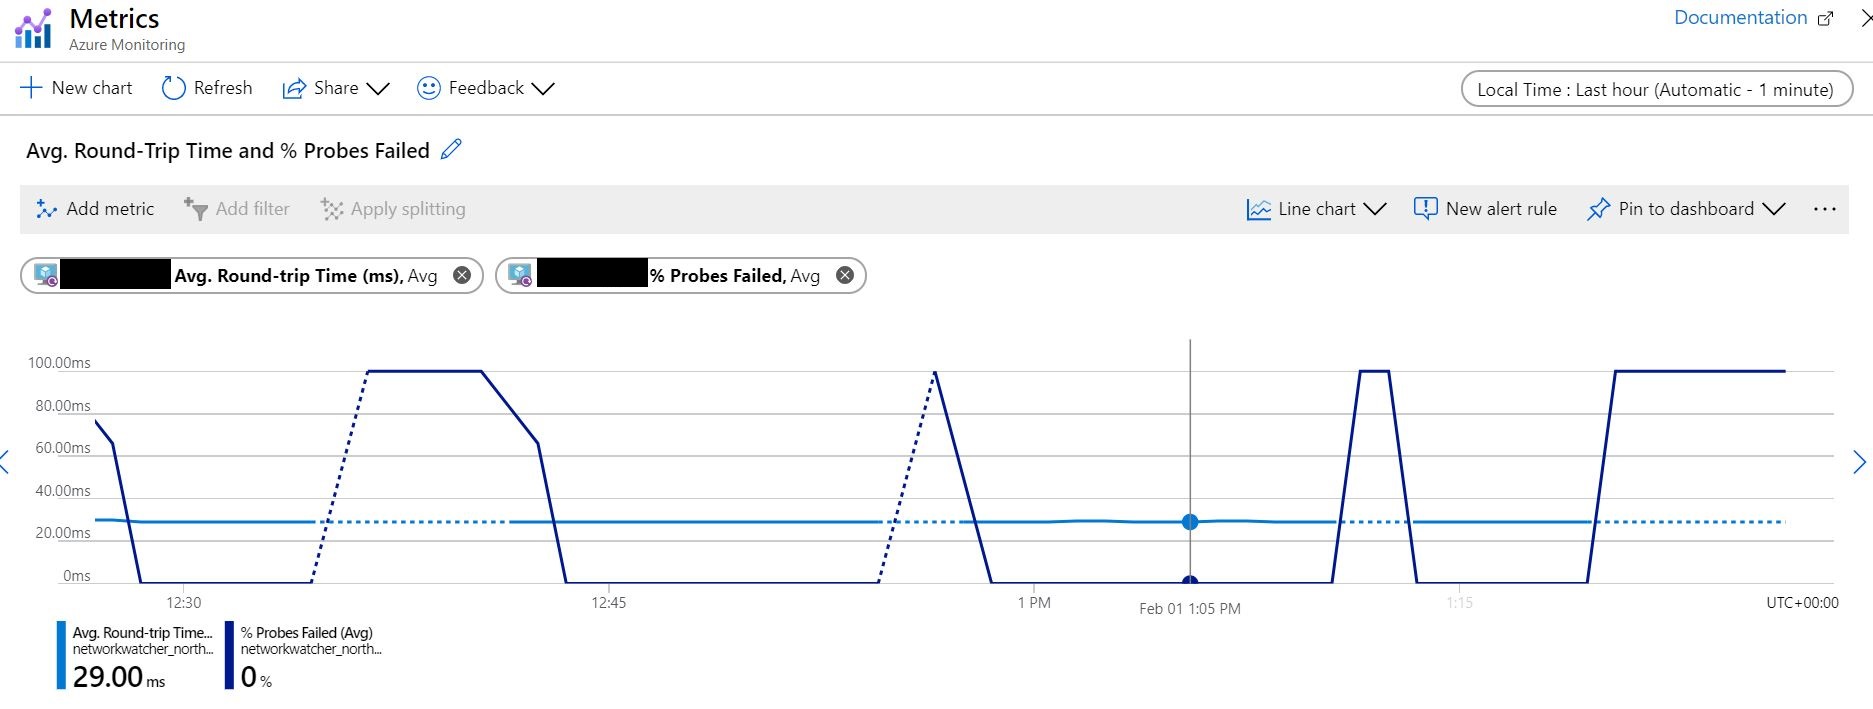
Task: Click the Metrics page heading
Action: click(114, 18)
